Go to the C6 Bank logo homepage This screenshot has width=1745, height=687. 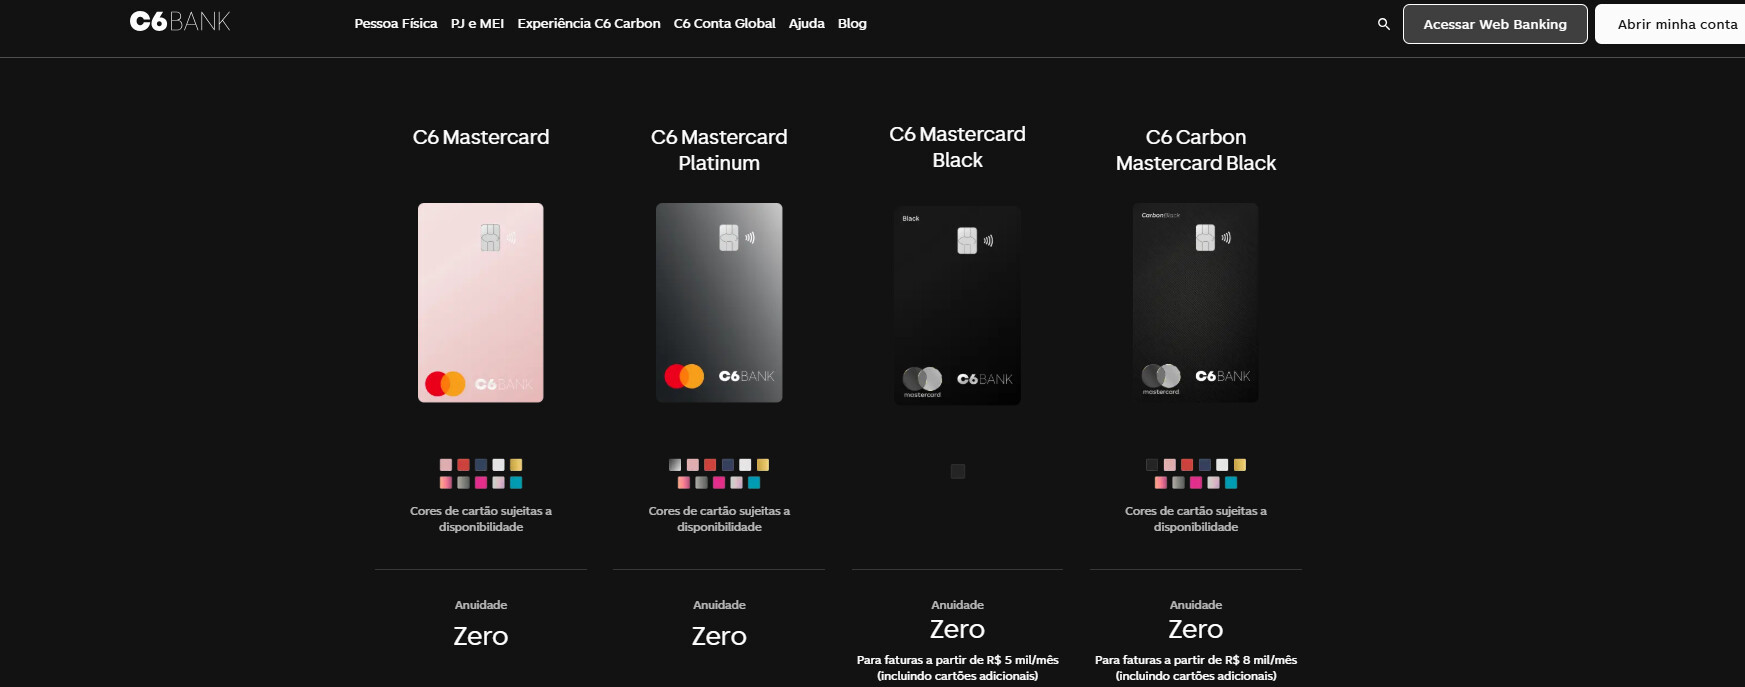[x=180, y=22]
